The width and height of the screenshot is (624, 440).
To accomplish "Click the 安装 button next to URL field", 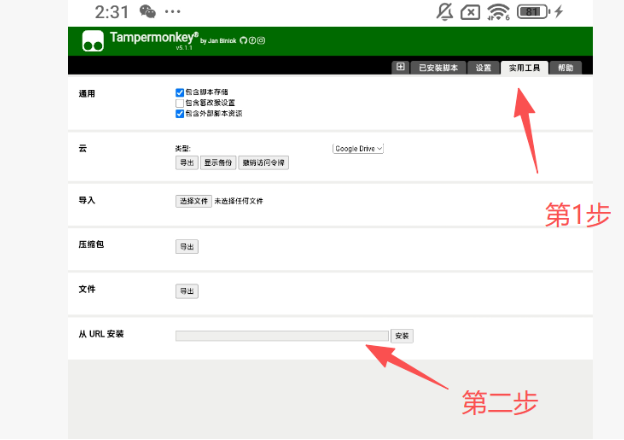I will [x=402, y=336].
